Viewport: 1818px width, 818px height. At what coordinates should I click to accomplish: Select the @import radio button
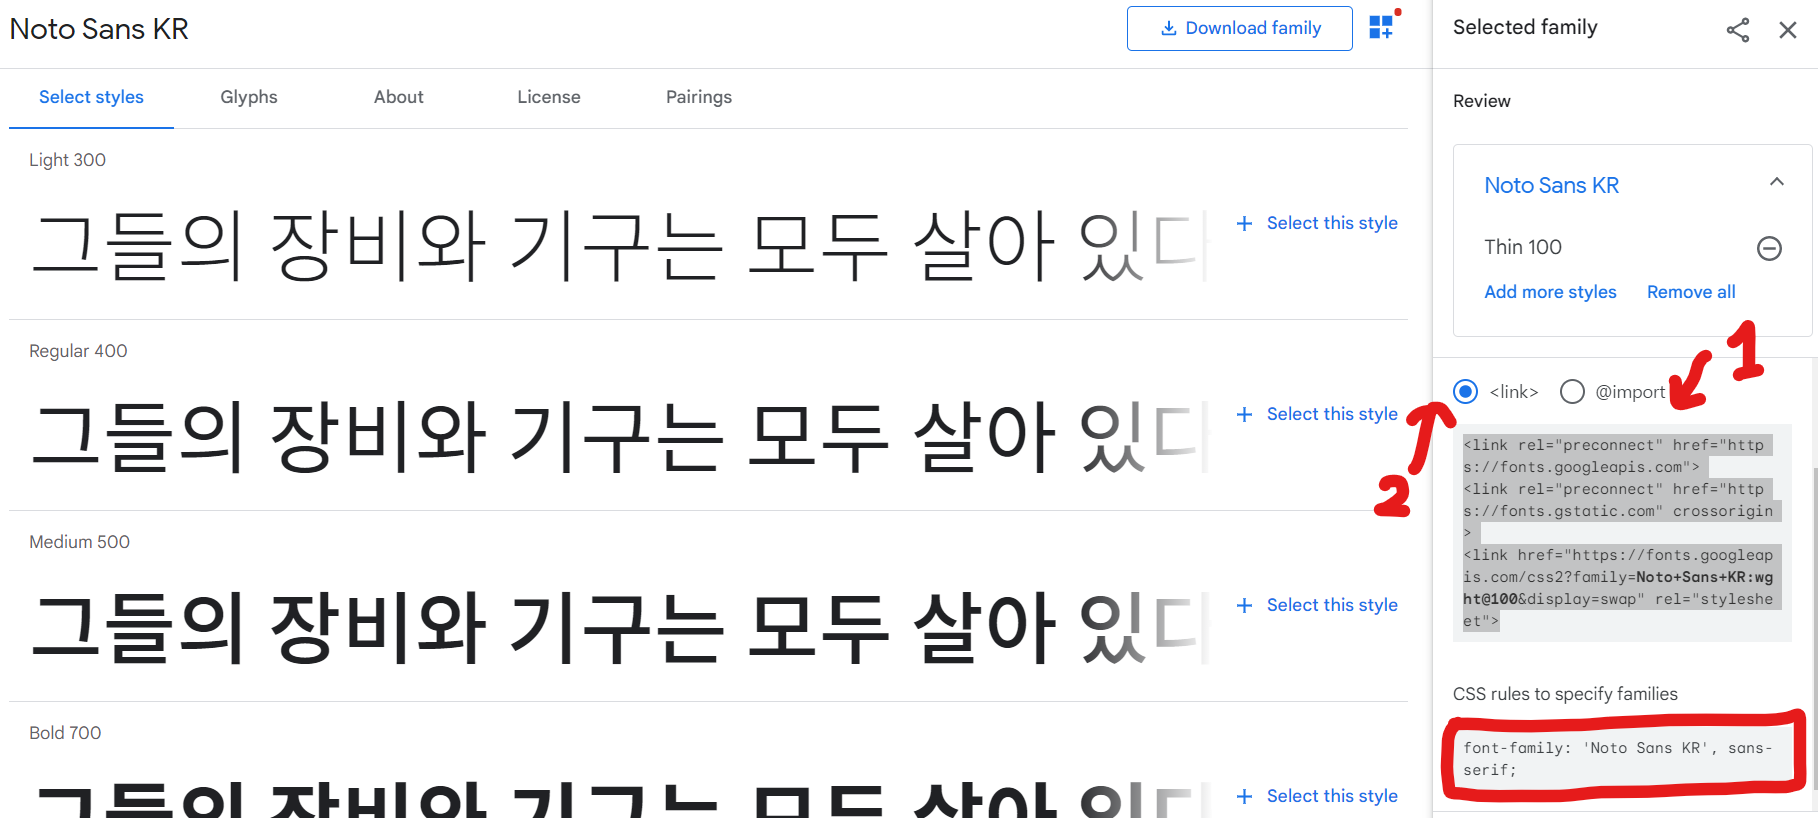1572,392
